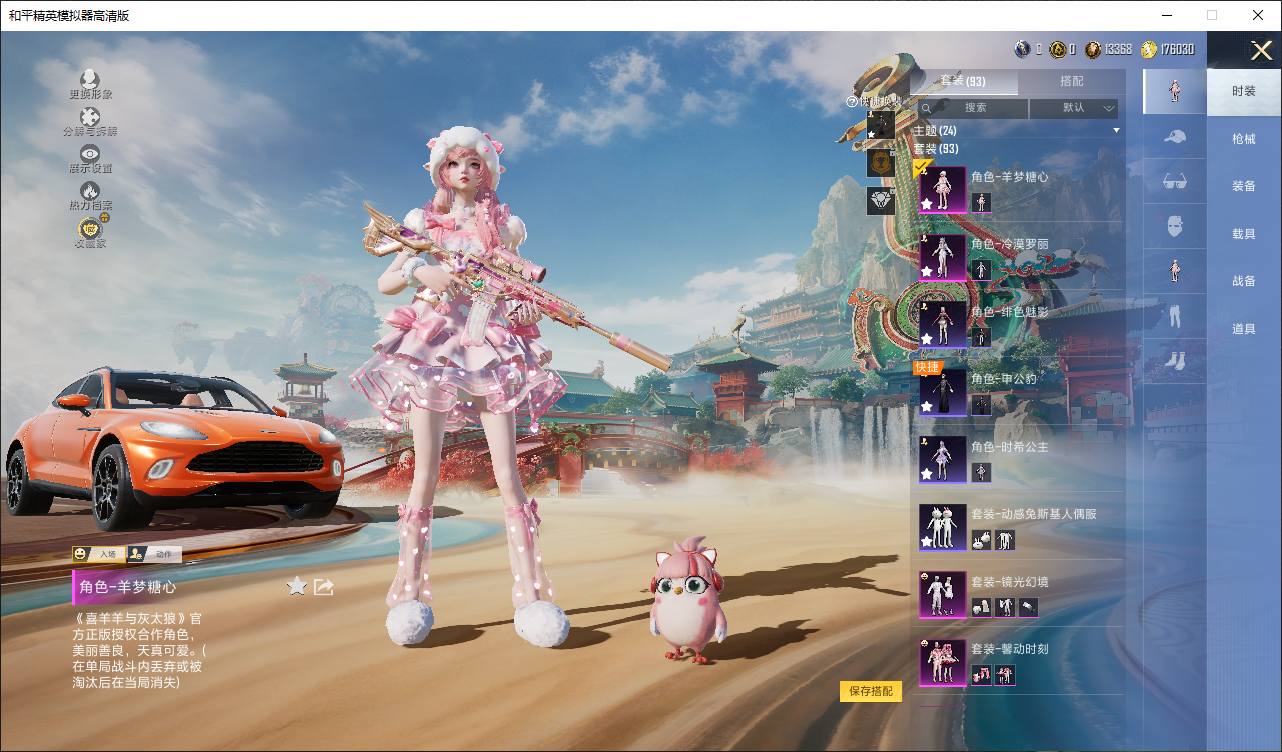Switch to the 装备 equipment tab
Viewport: 1282px width, 752px height.
click(x=1244, y=186)
